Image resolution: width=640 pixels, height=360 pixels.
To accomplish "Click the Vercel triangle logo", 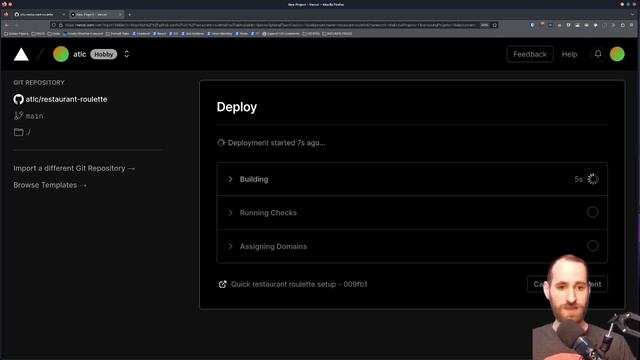I will coord(21,54).
